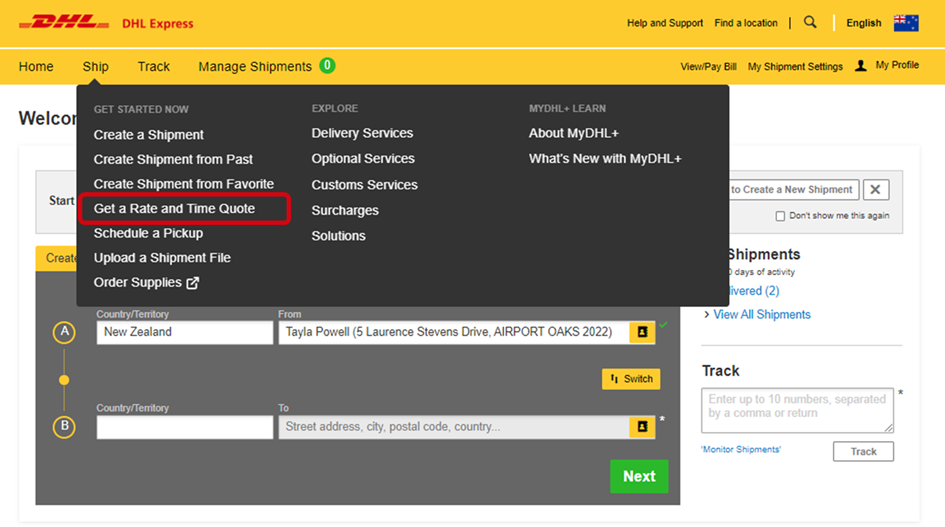
Task: Open the Track menu
Action: click(154, 66)
